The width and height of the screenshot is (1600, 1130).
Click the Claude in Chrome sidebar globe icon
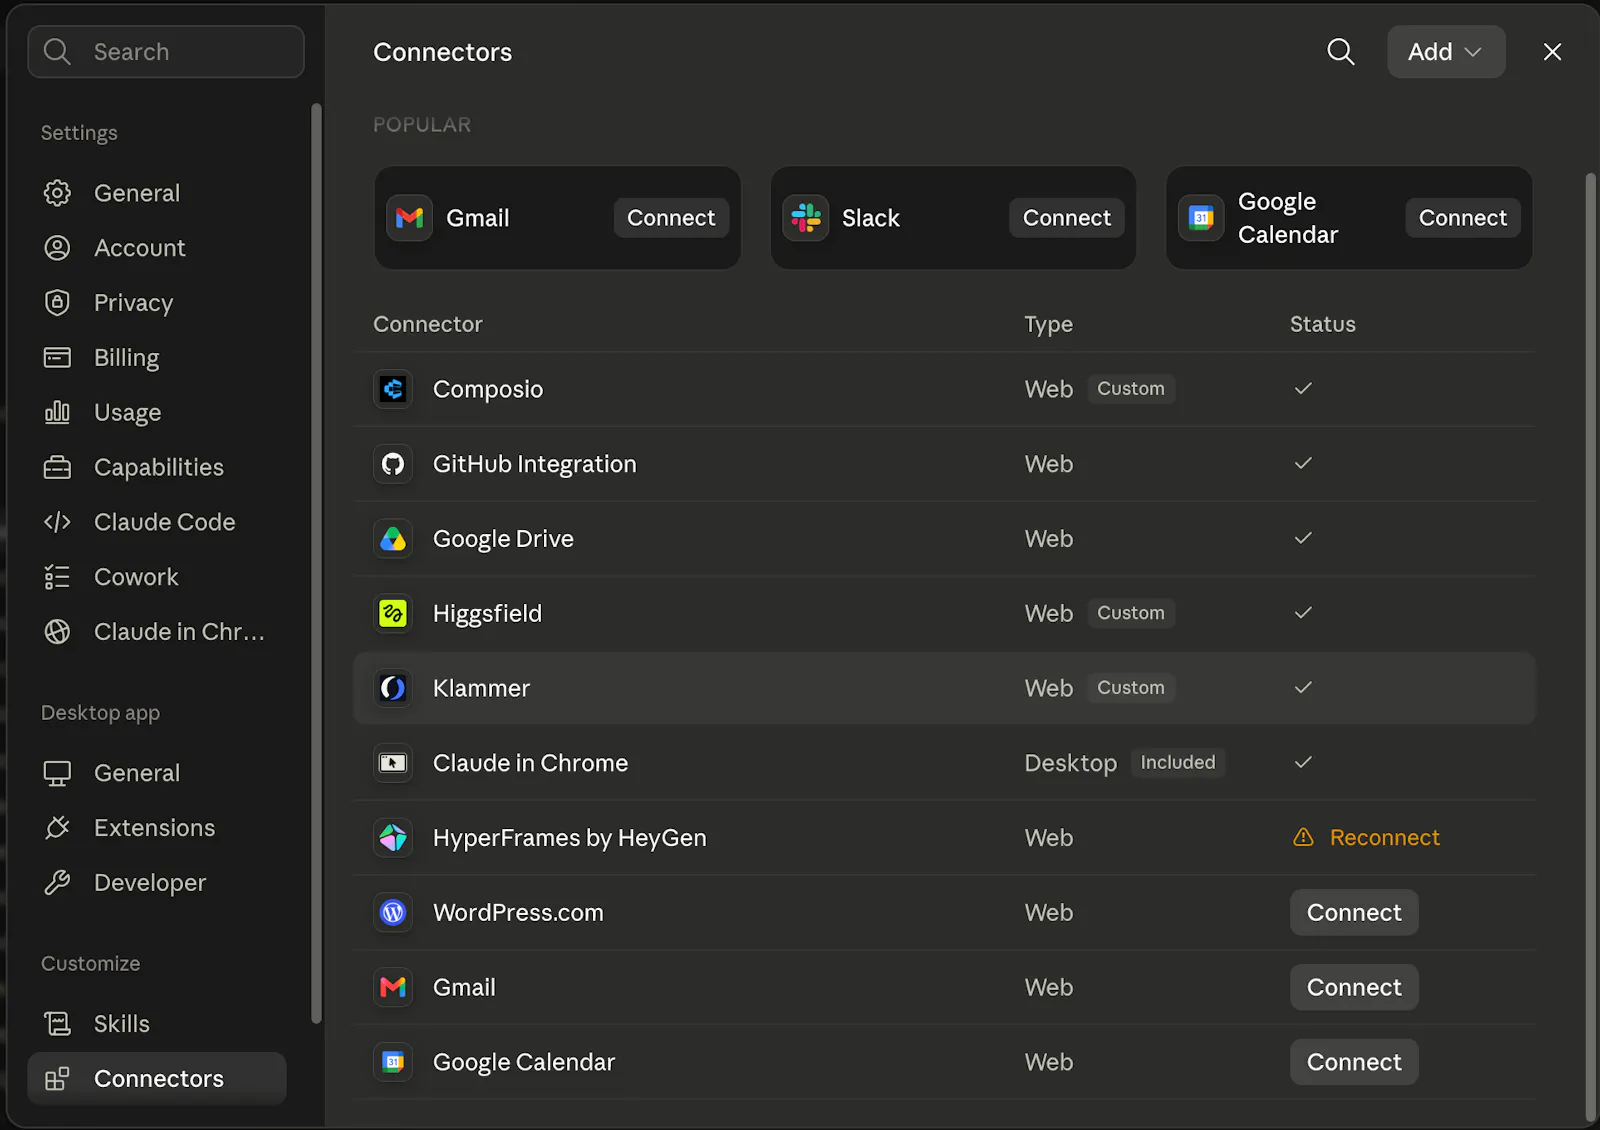(x=57, y=632)
